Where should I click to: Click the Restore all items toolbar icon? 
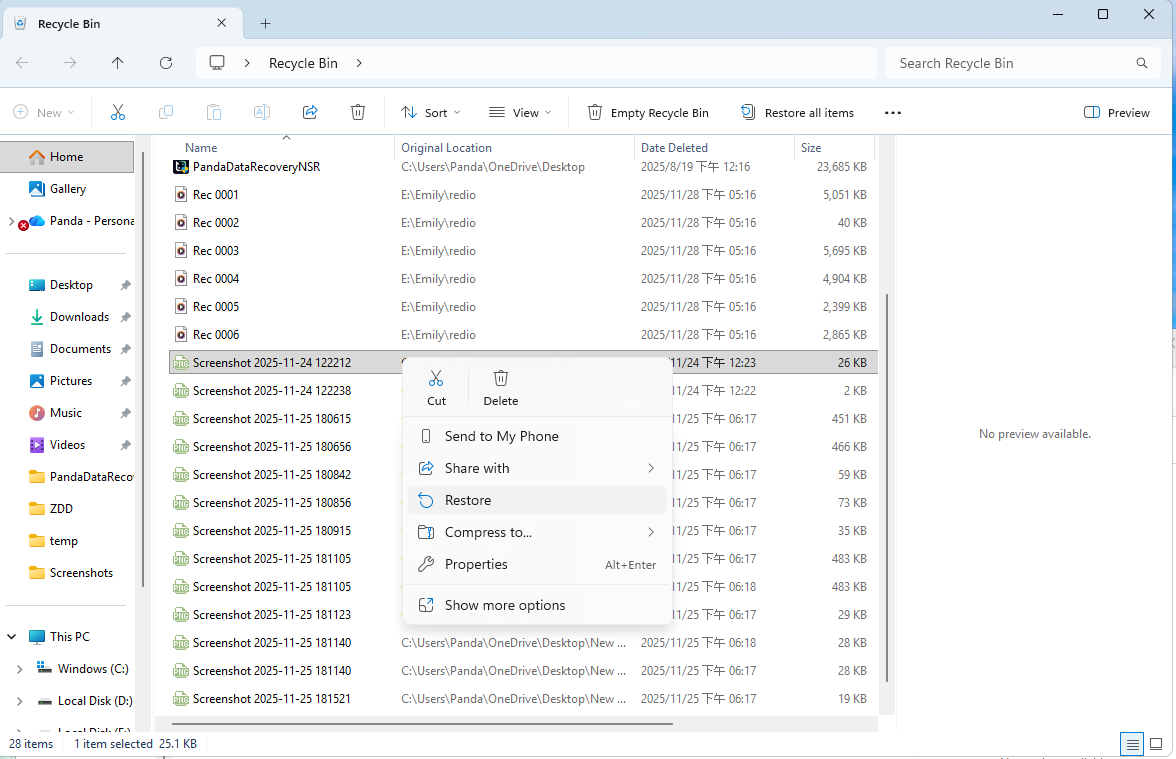797,112
